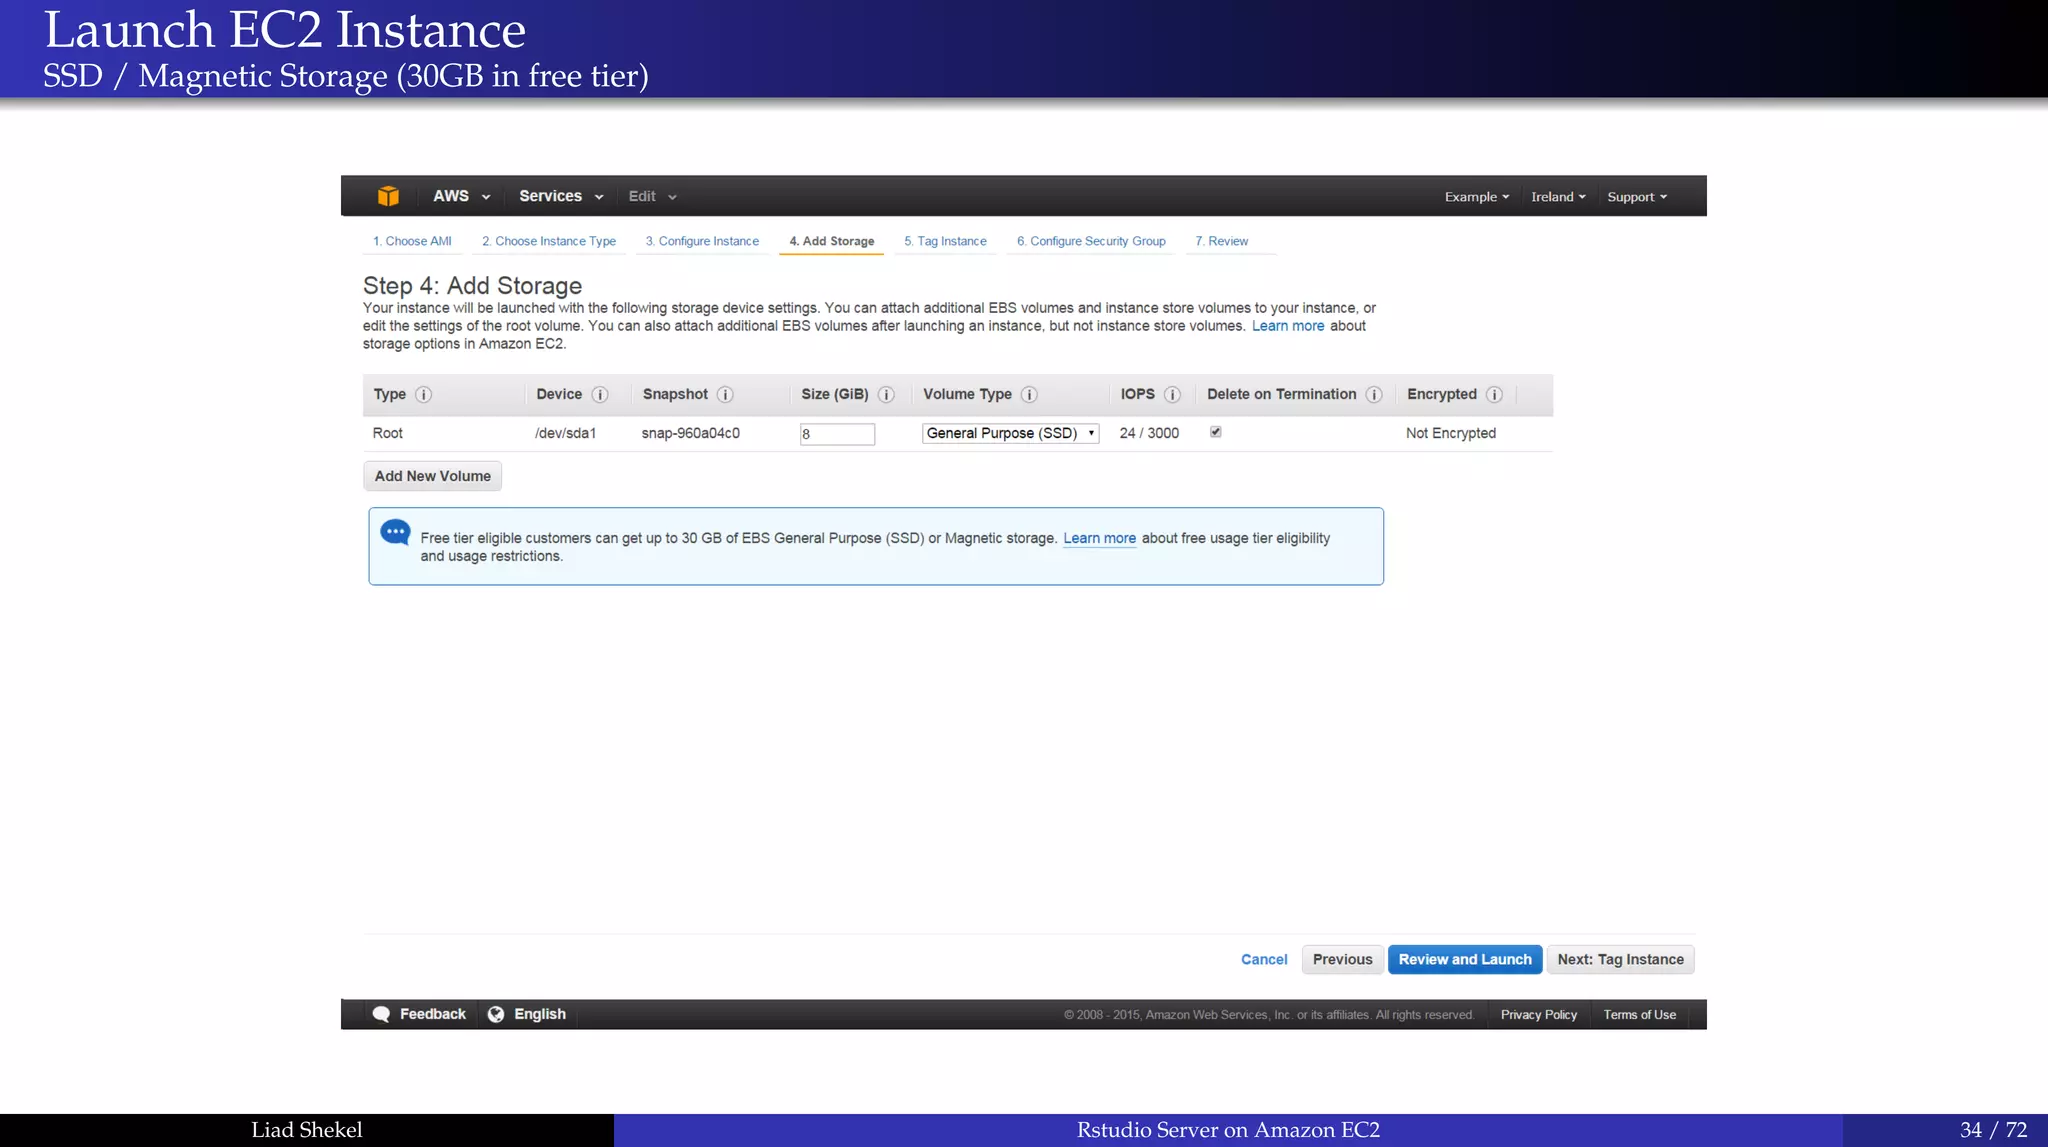Image resolution: width=2048 pixels, height=1147 pixels.
Task: Expand the Services dropdown menu
Action: coord(561,196)
